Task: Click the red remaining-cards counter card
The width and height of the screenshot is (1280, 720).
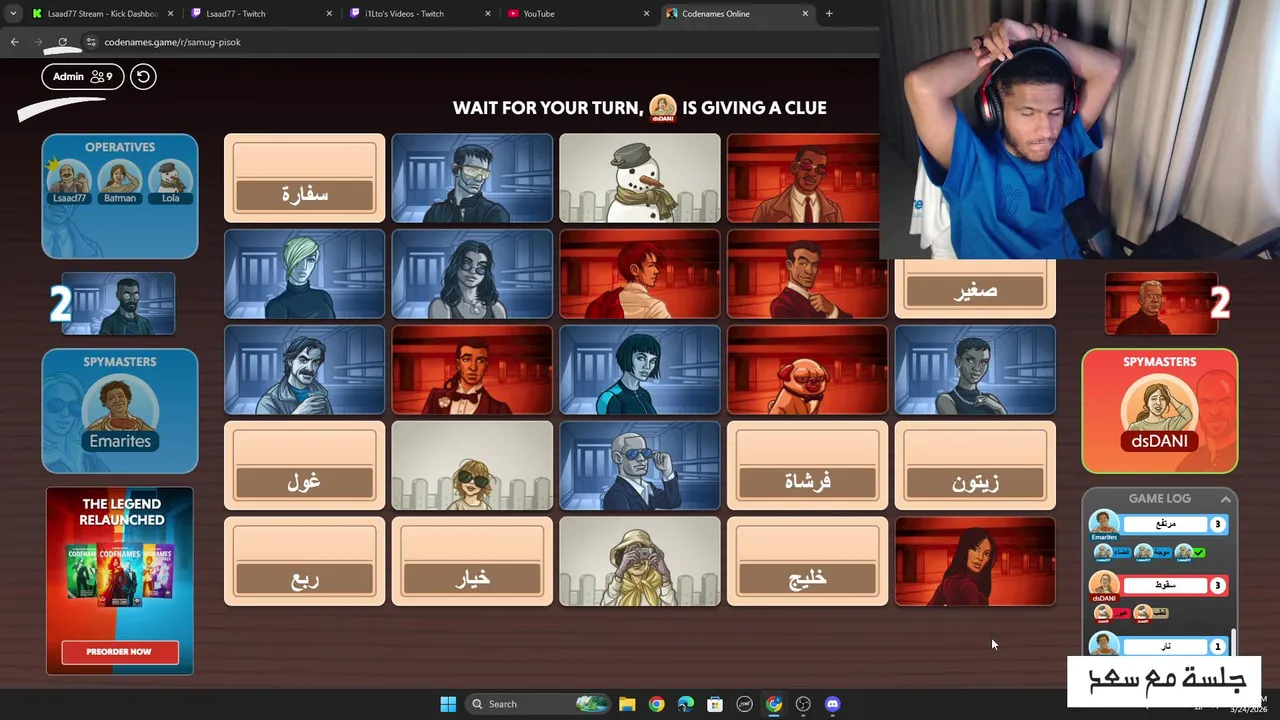Action: pos(1161,304)
